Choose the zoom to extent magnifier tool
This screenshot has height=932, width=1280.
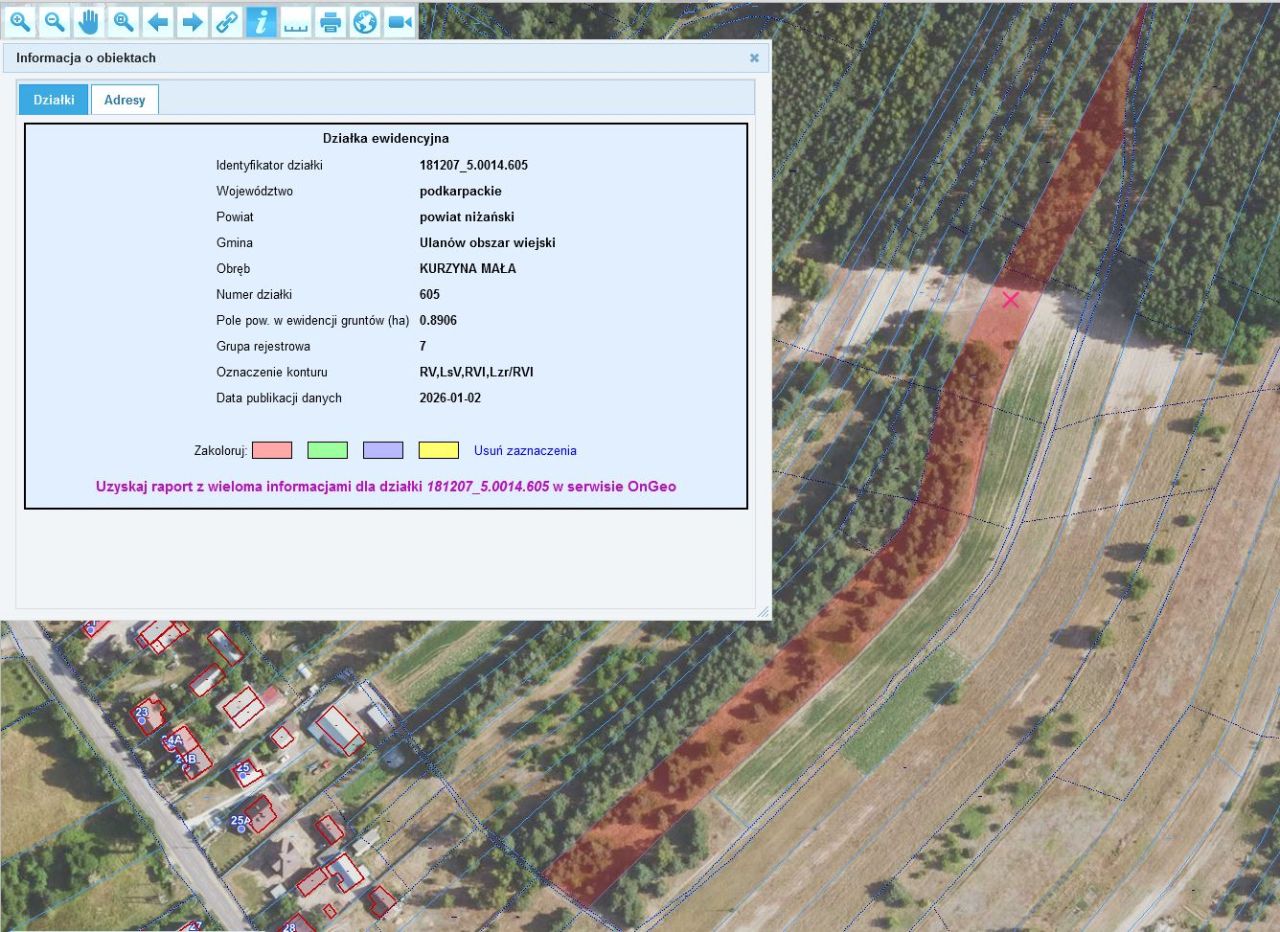pyautogui.click(x=124, y=21)
